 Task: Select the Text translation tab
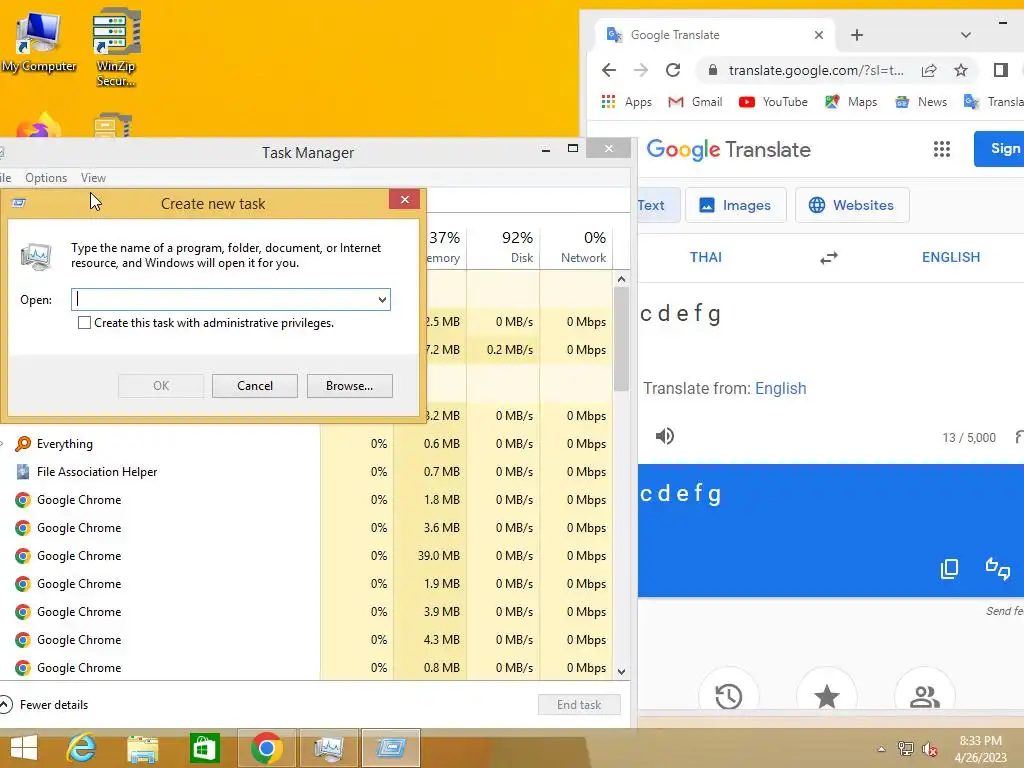[658, 205]
